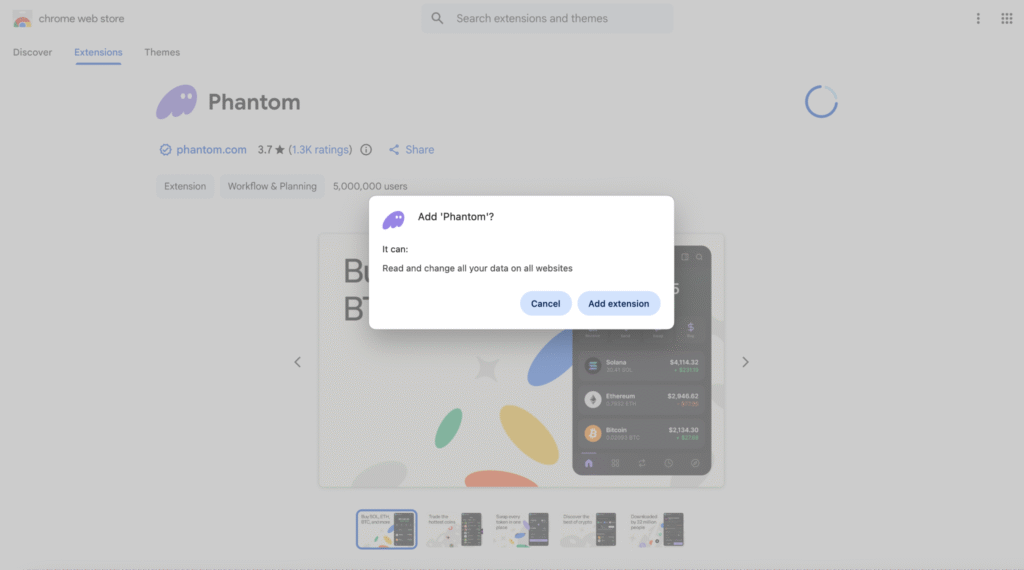Open the phantom.com publisher link

point(212,150)
